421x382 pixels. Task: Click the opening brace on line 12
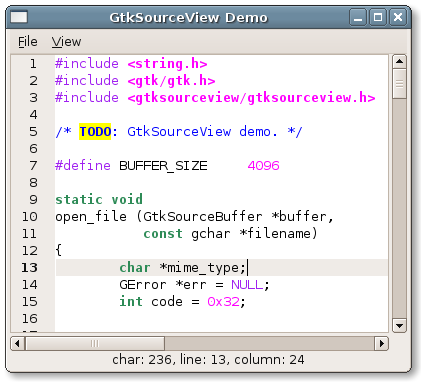pos(58,250)
